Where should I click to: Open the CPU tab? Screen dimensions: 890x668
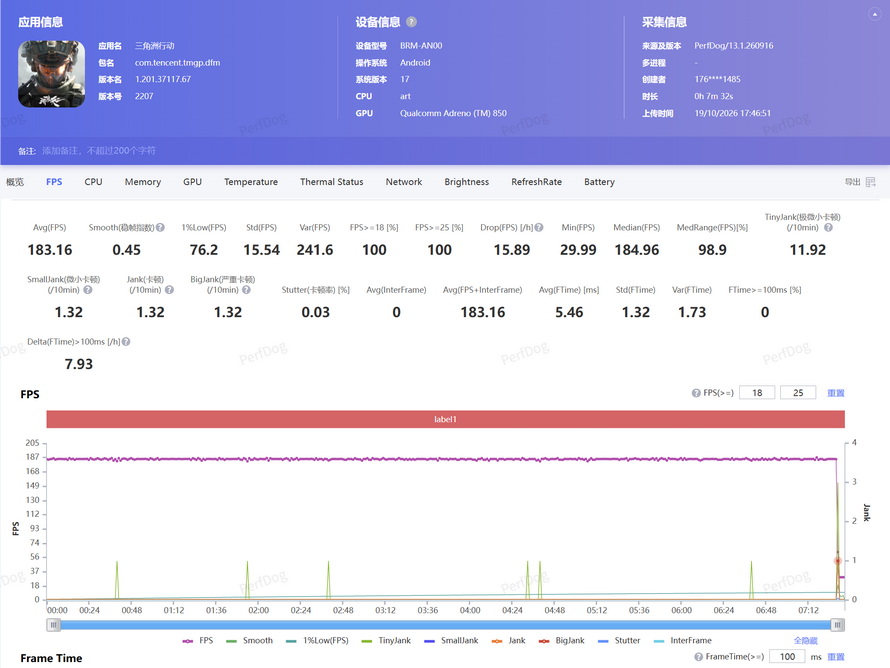click(x=93, y=182)
